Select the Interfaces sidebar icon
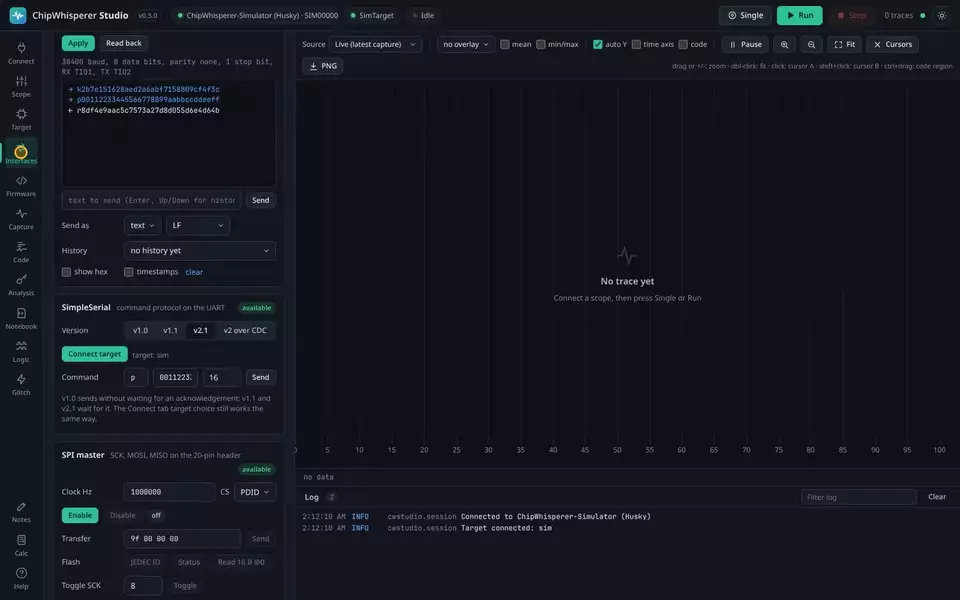This screenshot has height=600, width=960. pyautogui.click(x=21, y=153)
